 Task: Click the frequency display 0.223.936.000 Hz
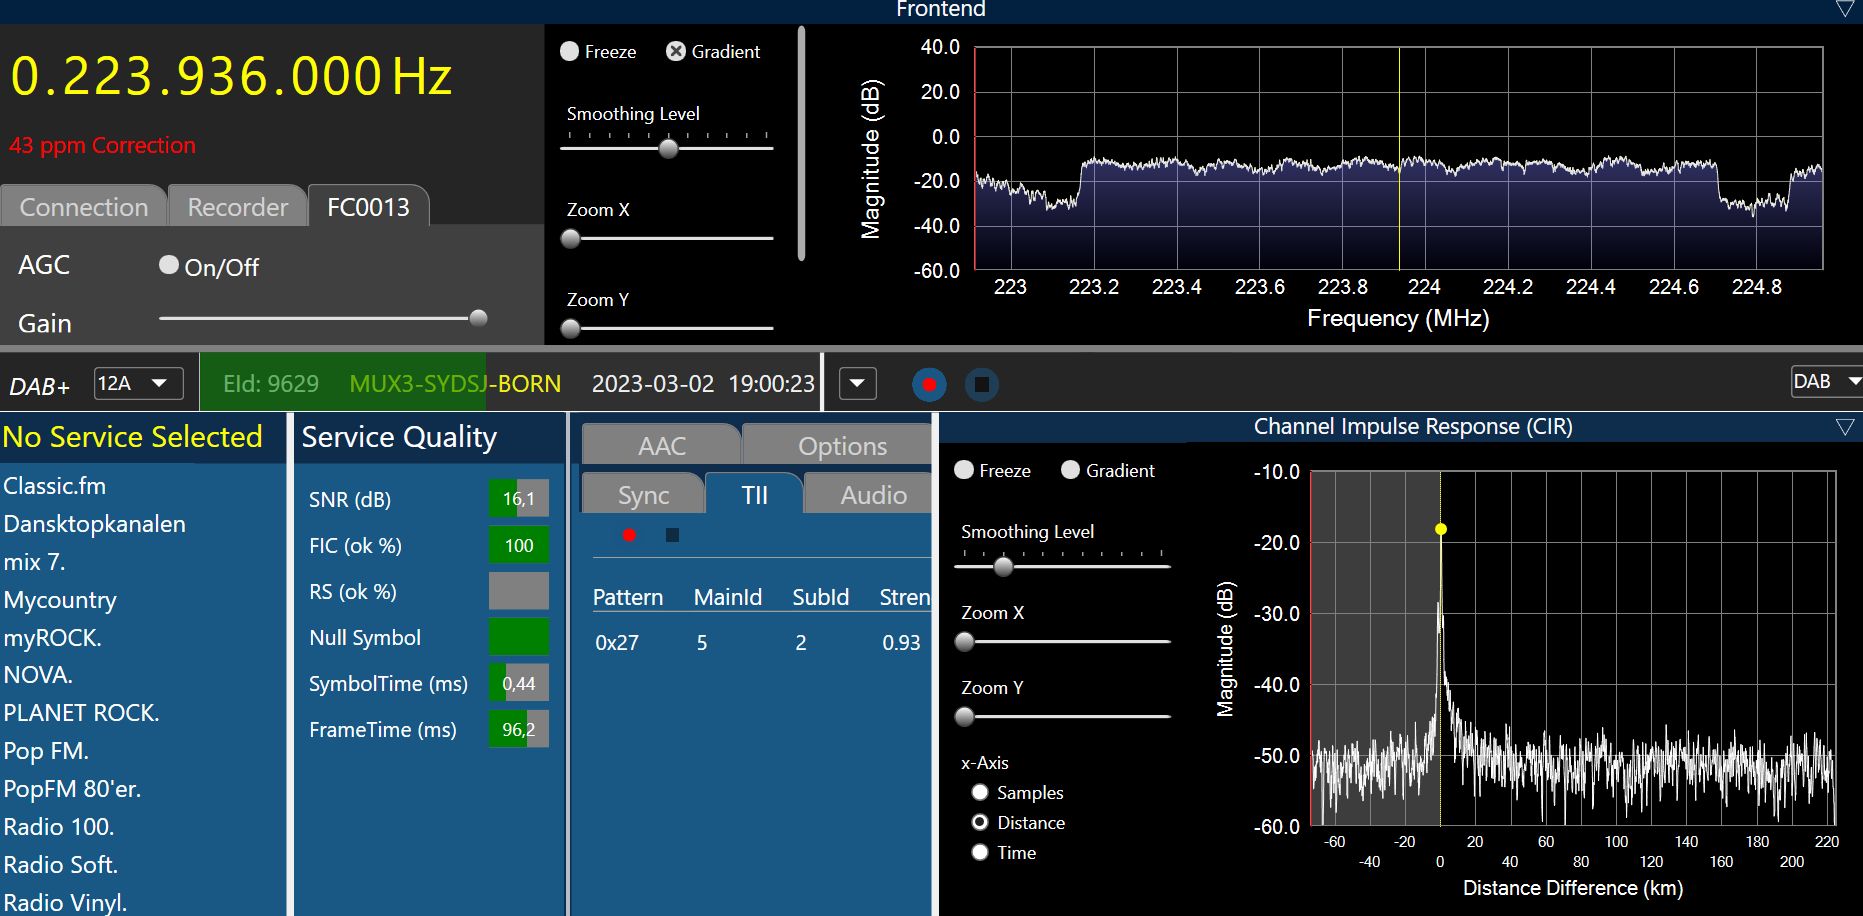click(231, 77)
